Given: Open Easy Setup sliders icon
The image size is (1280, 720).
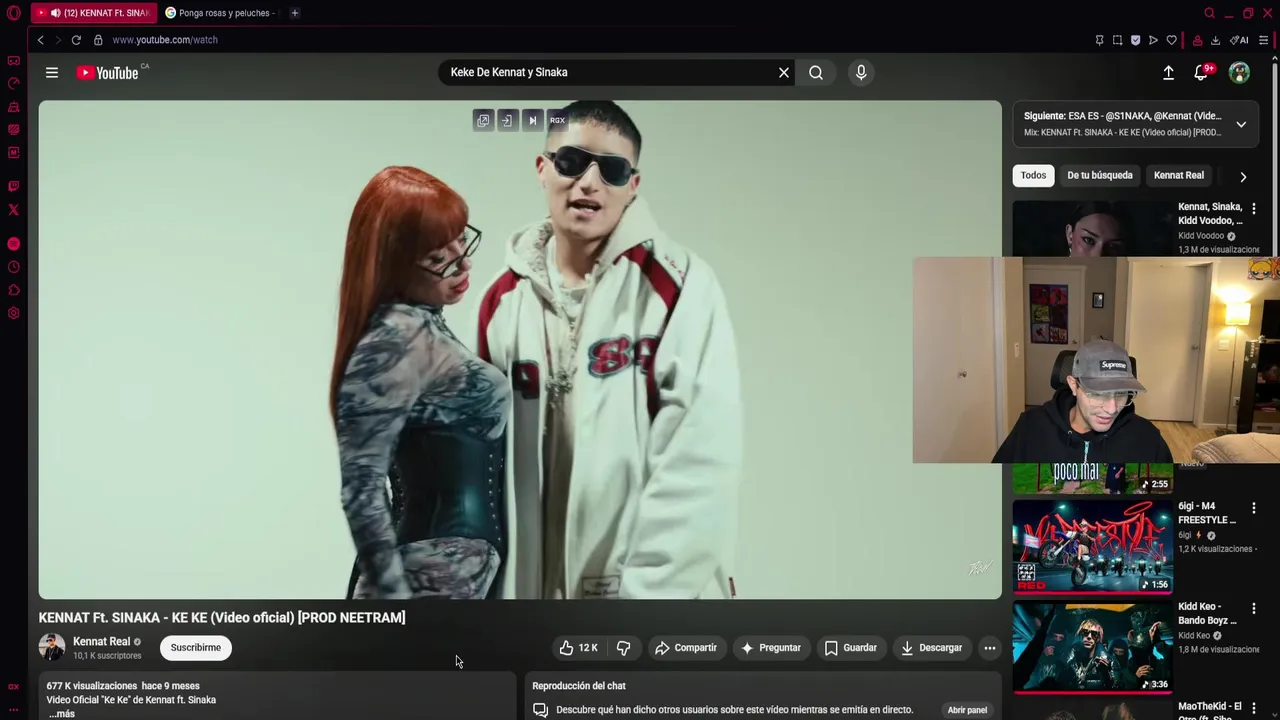Looking at the screenshot, I should [x=1264, y=40].
